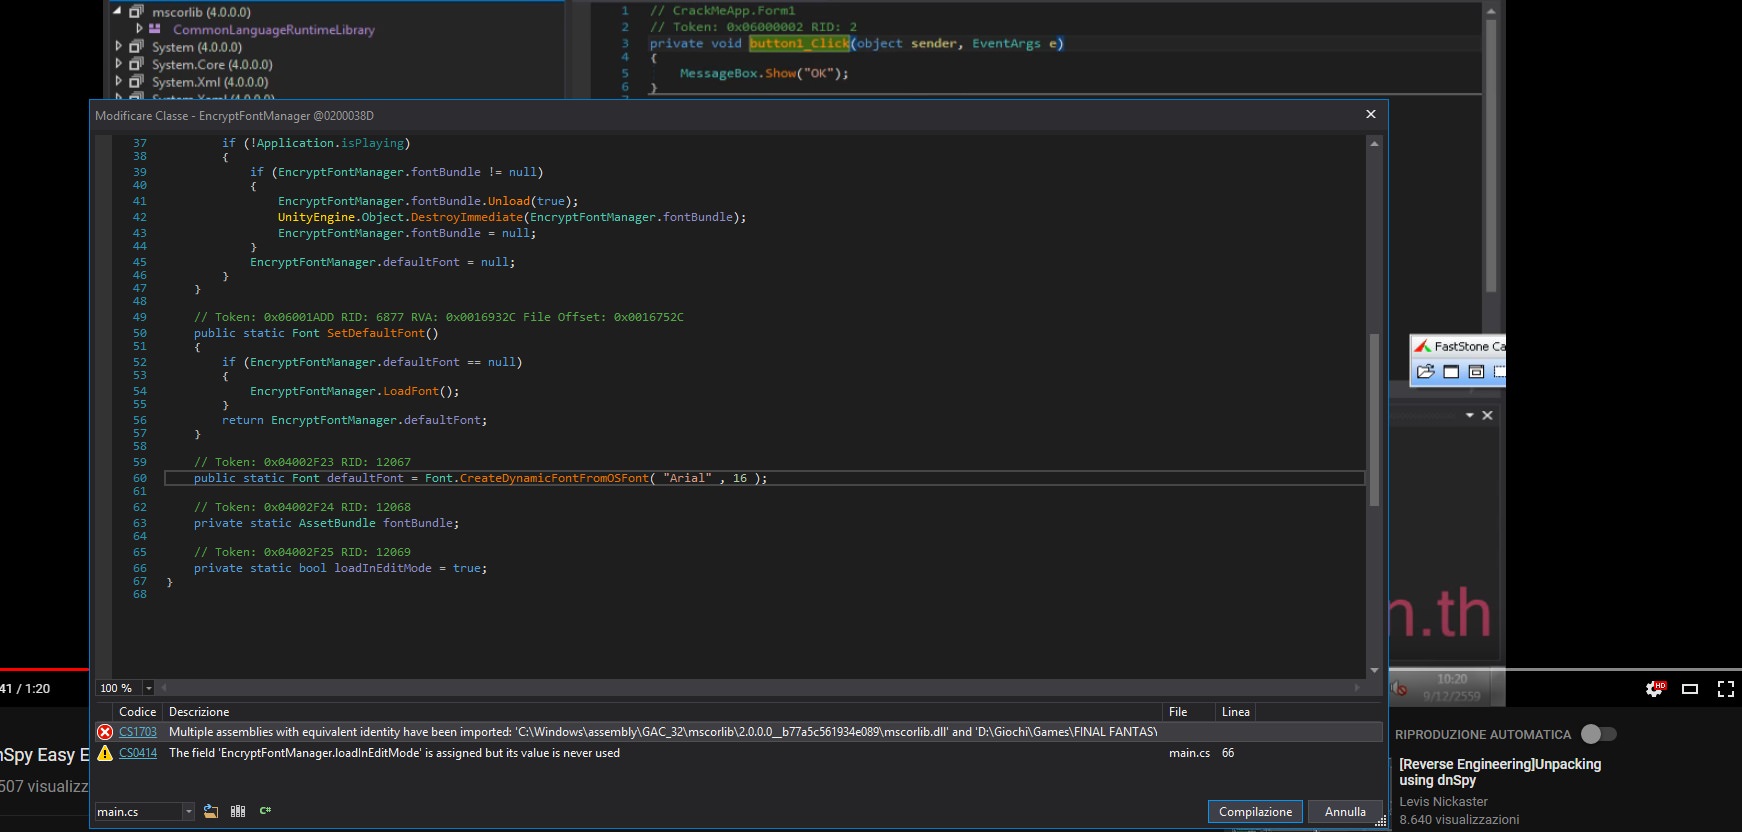The image size is (1742, 832).
Task: Click the 'SetDefaultFont' method name in code
Action: [x=375, y=333]
